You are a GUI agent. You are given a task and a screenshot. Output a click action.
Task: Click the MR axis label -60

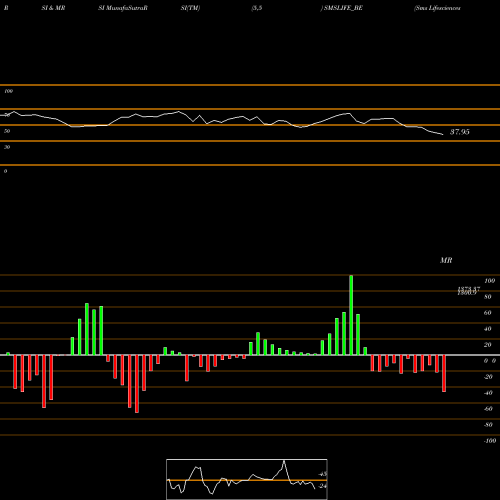coord(488,409)
